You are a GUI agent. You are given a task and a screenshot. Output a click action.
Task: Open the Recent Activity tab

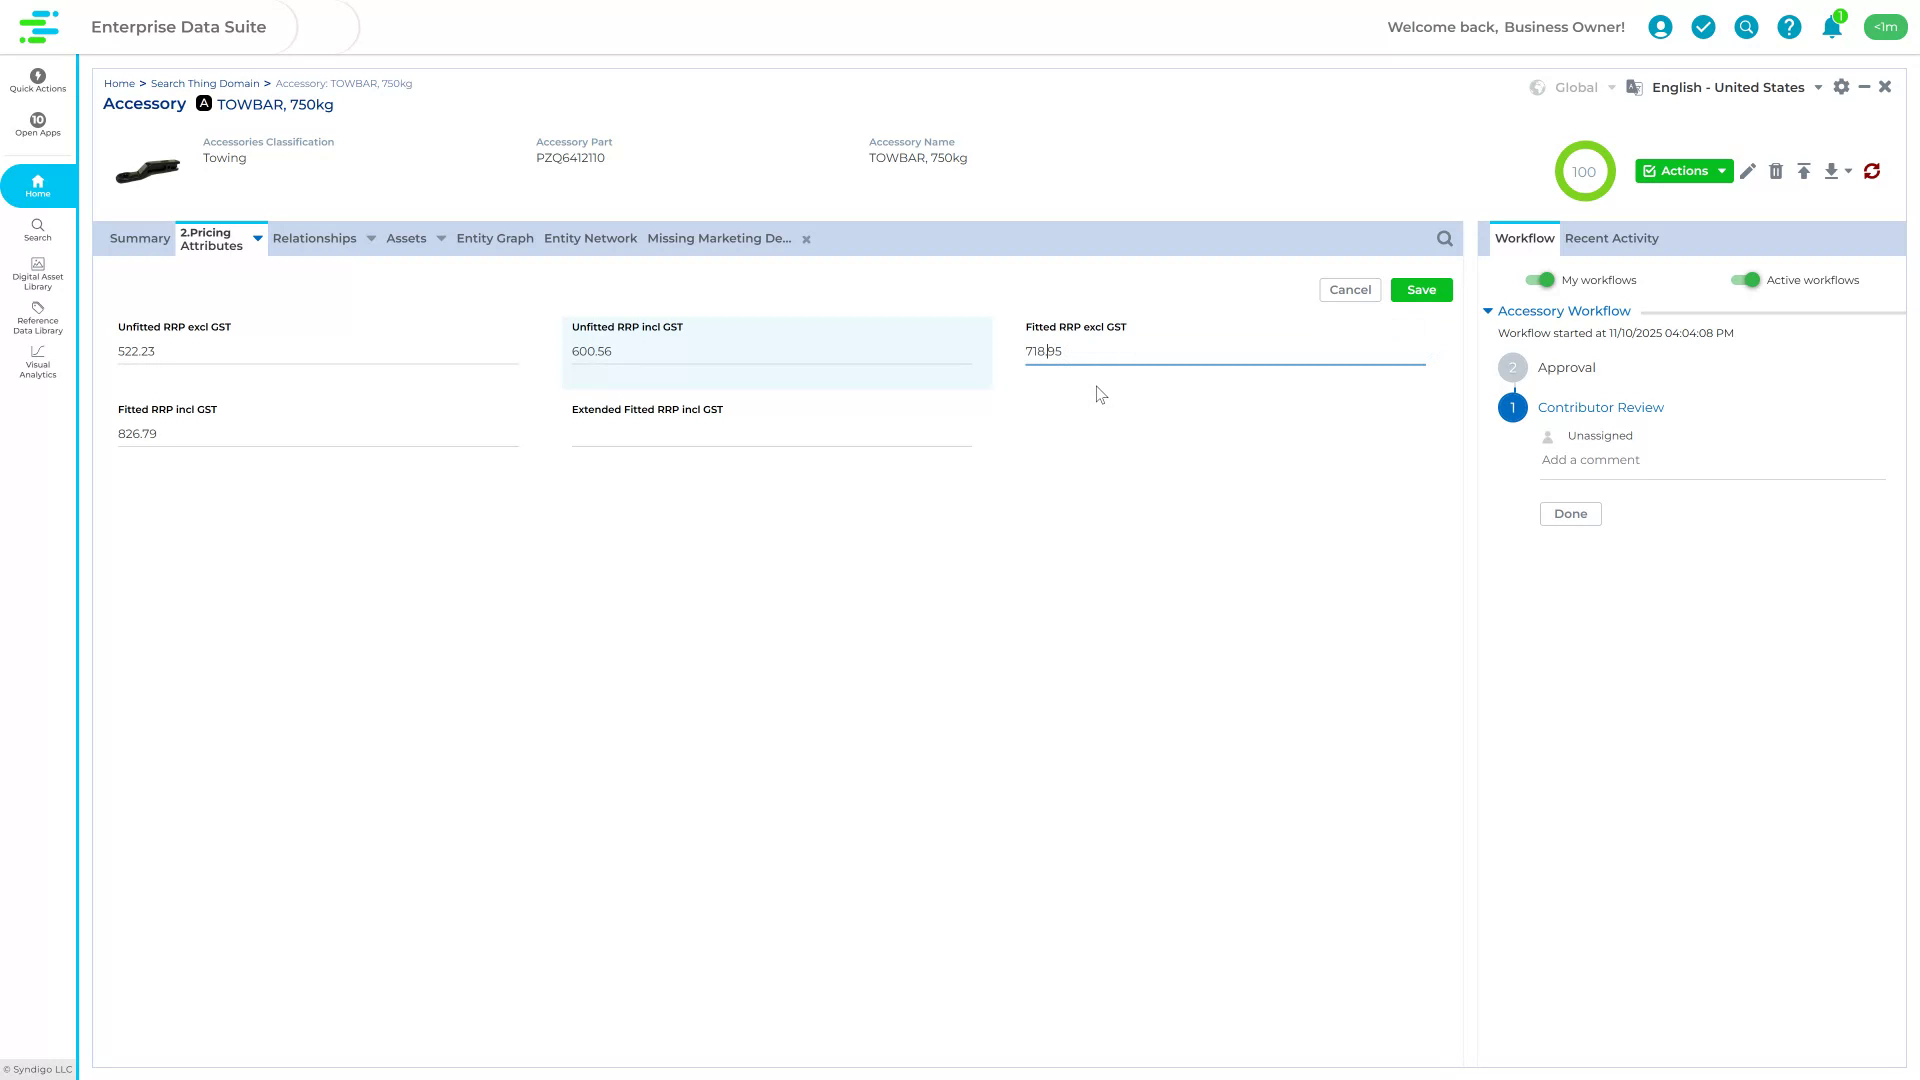tap(1611, 238)
